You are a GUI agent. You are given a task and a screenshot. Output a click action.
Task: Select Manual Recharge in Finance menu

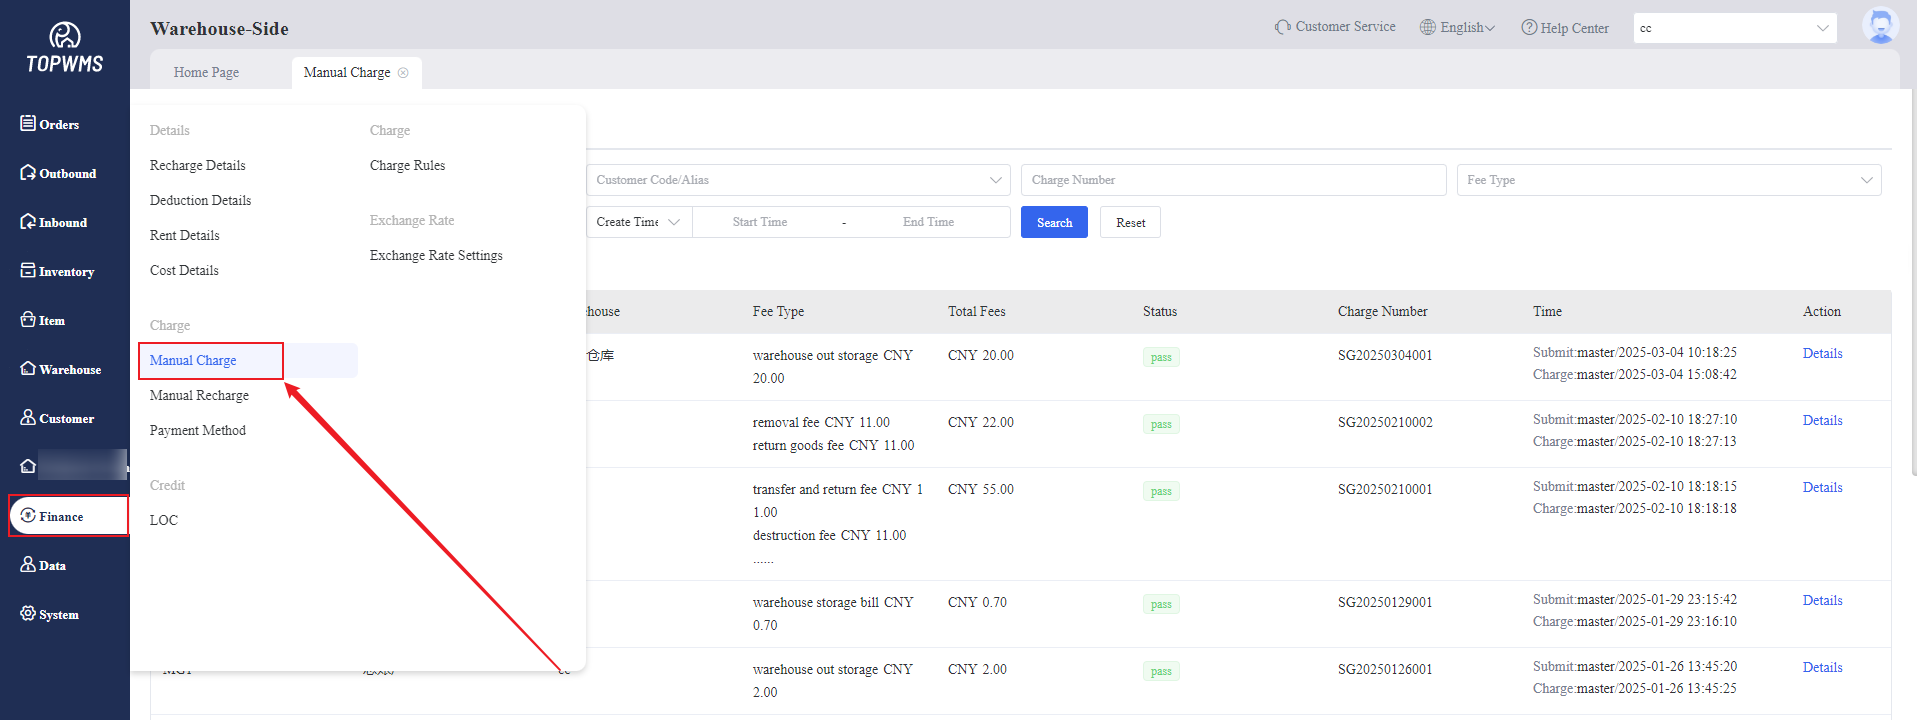point(199,396)
